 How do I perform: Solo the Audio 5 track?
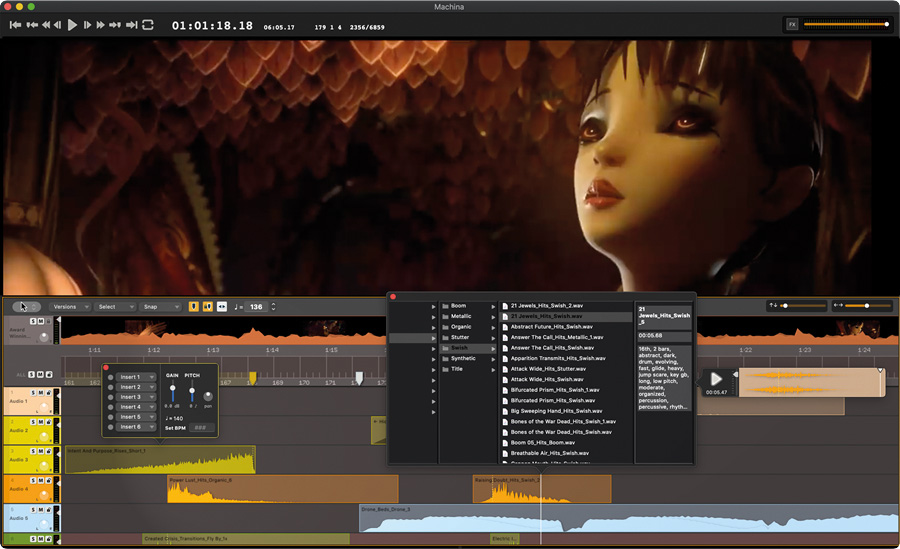[33, 510]
